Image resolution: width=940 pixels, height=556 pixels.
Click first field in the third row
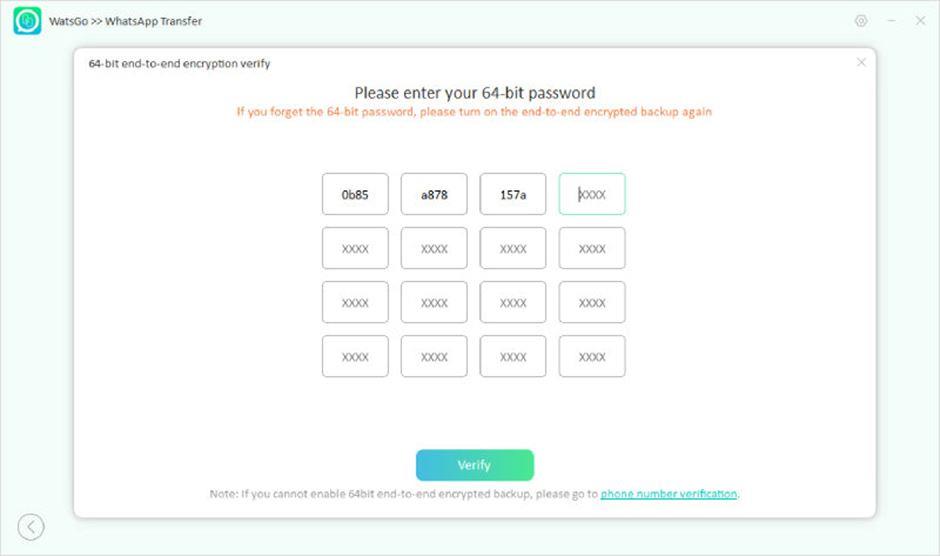tap(355, 302)
